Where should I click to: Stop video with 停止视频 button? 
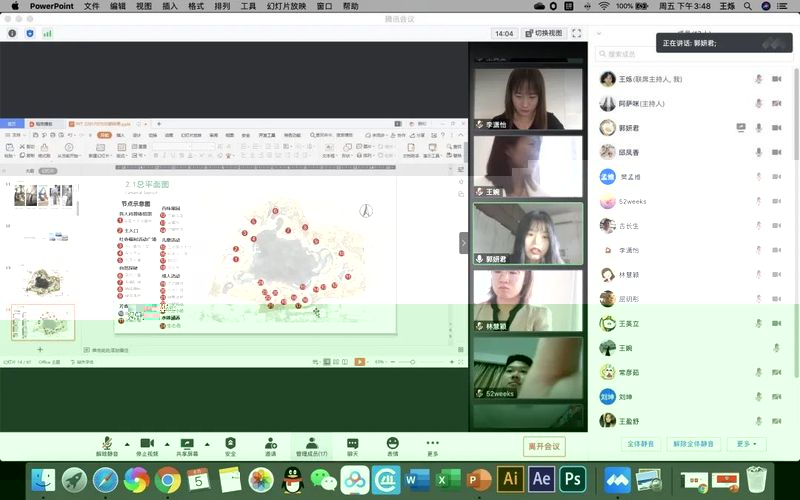coord(147,446)
